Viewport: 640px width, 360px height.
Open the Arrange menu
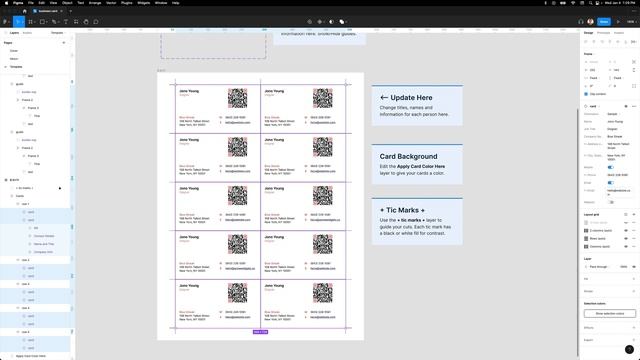point(95,3)
